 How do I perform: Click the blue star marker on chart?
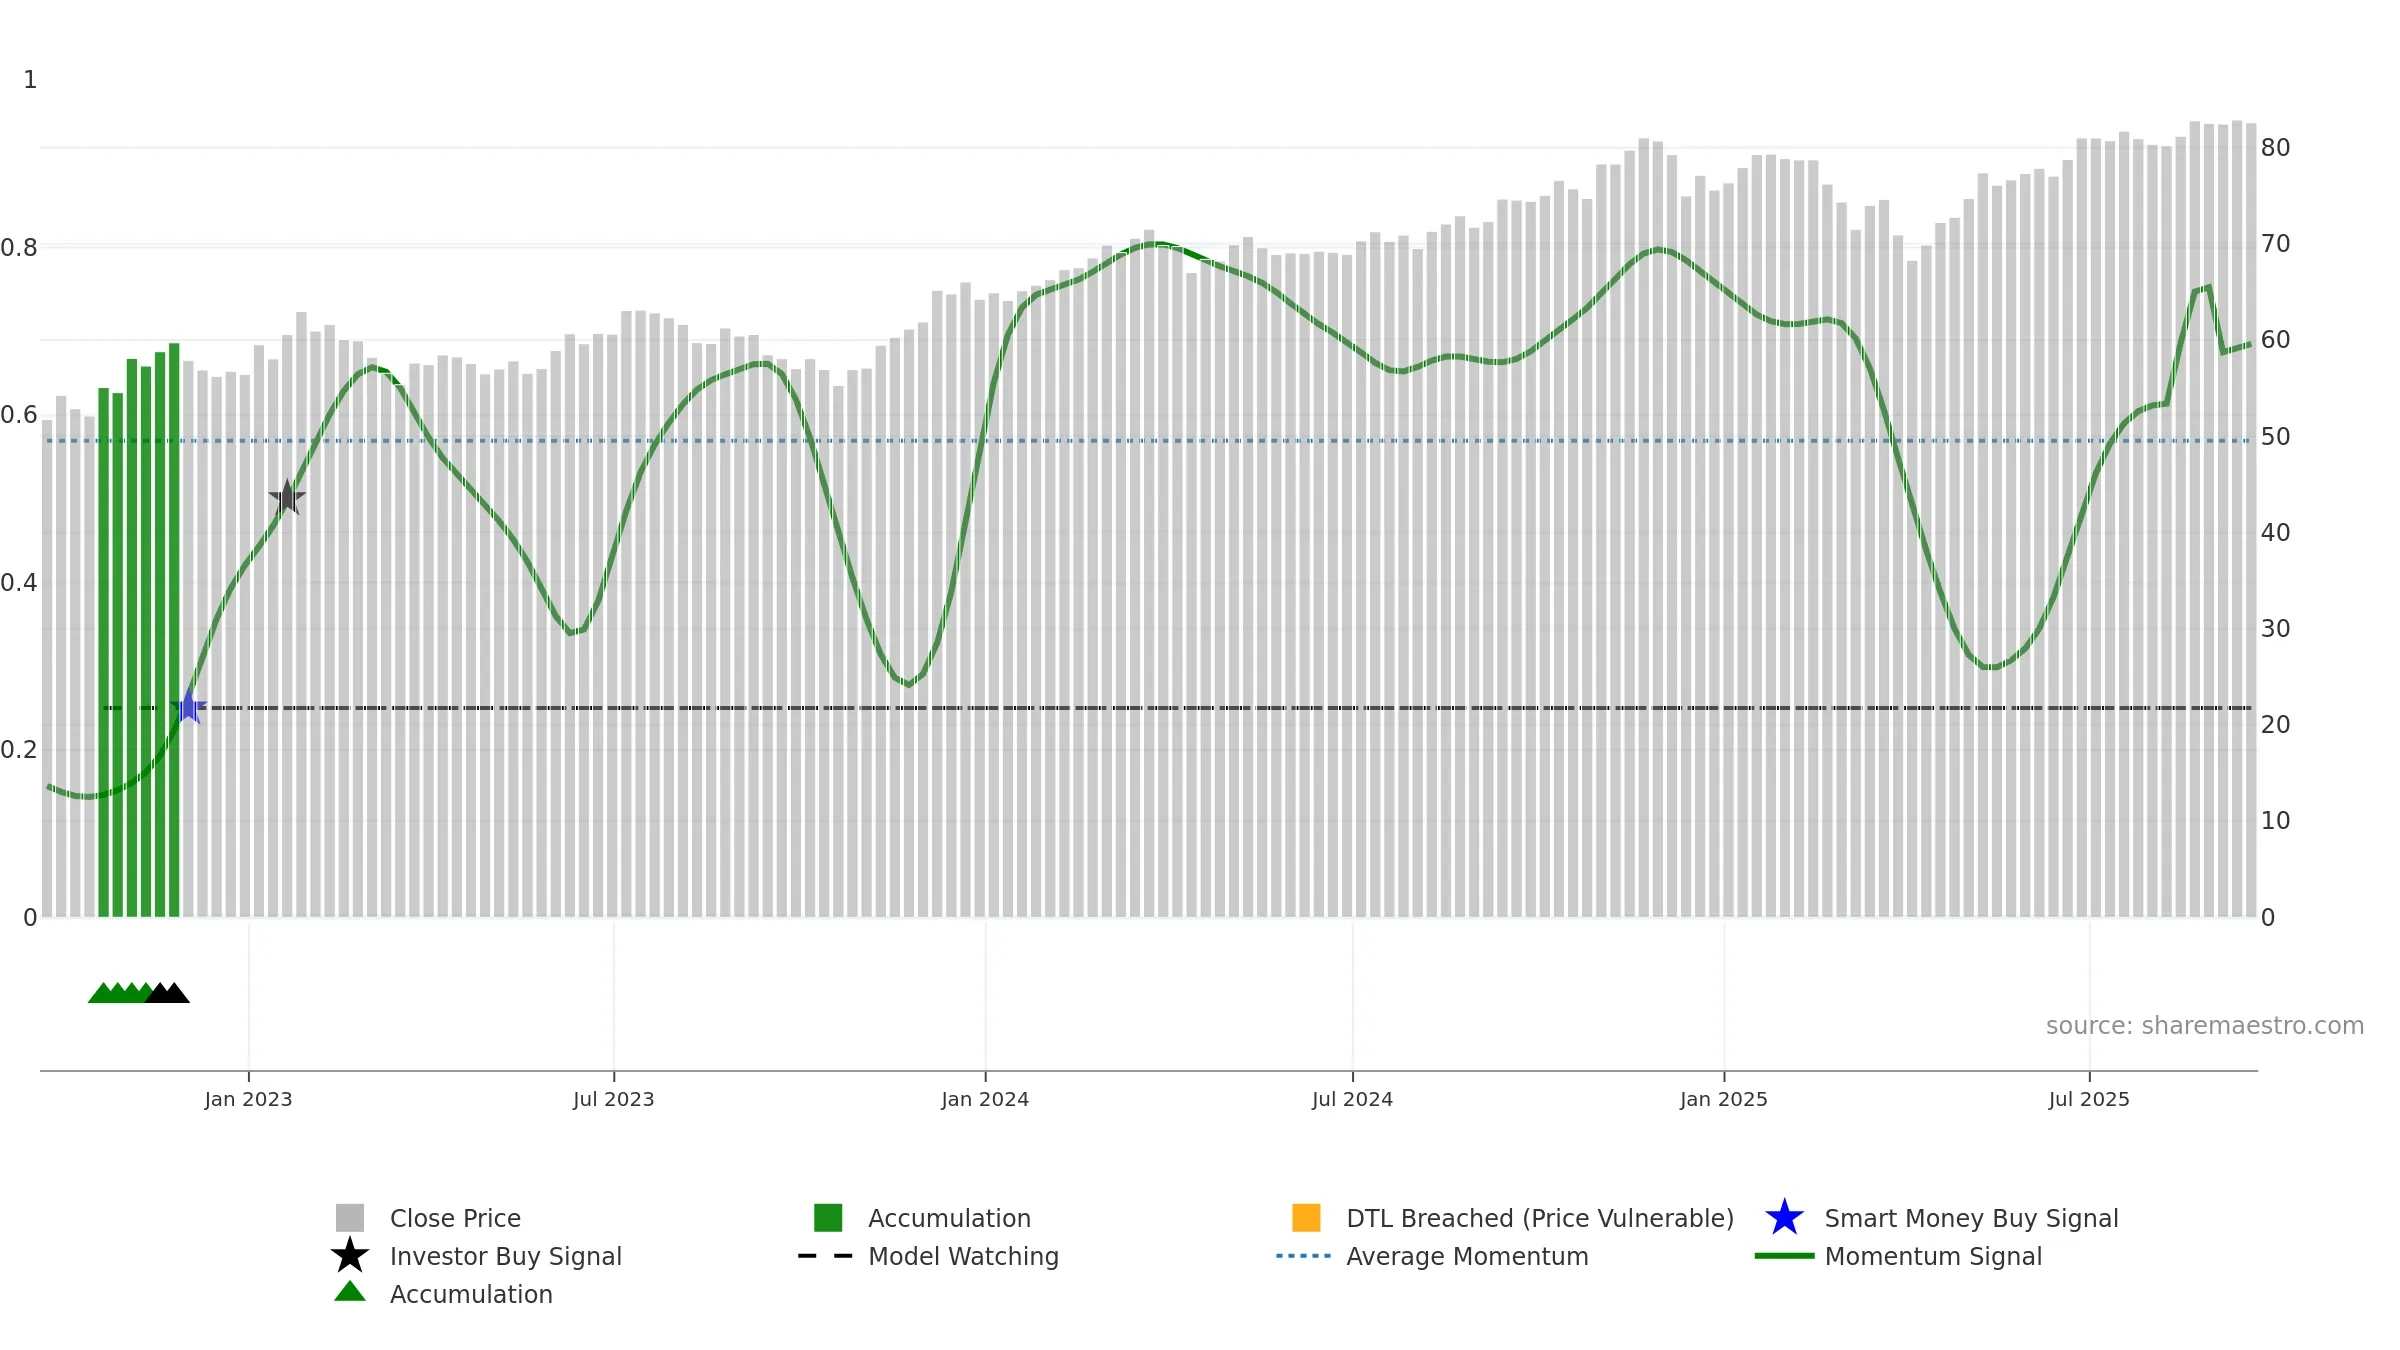(188, 707)
